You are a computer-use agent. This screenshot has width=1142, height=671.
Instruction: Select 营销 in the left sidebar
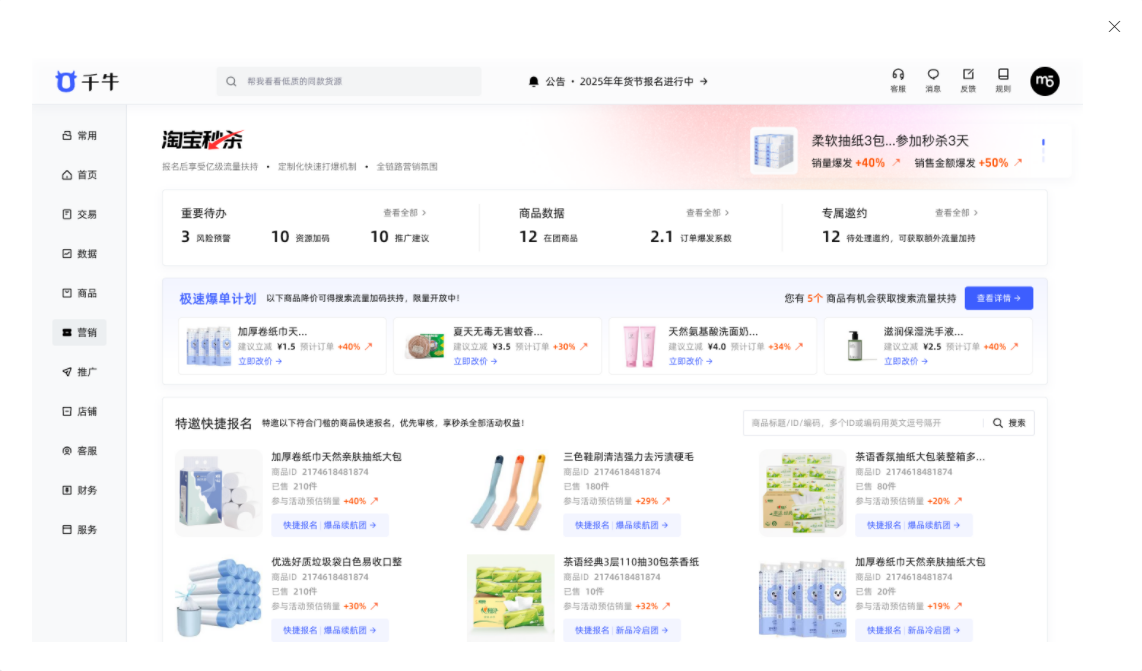click(79, 332)
